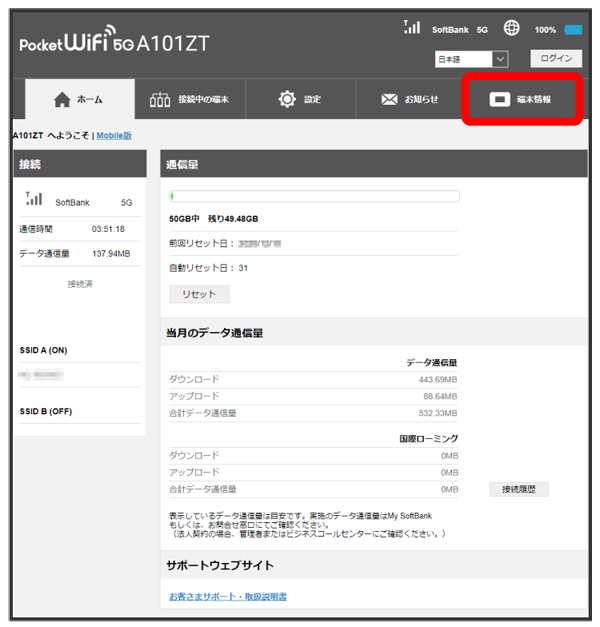
Task: Click the home house icon
Action: point(62,100)
